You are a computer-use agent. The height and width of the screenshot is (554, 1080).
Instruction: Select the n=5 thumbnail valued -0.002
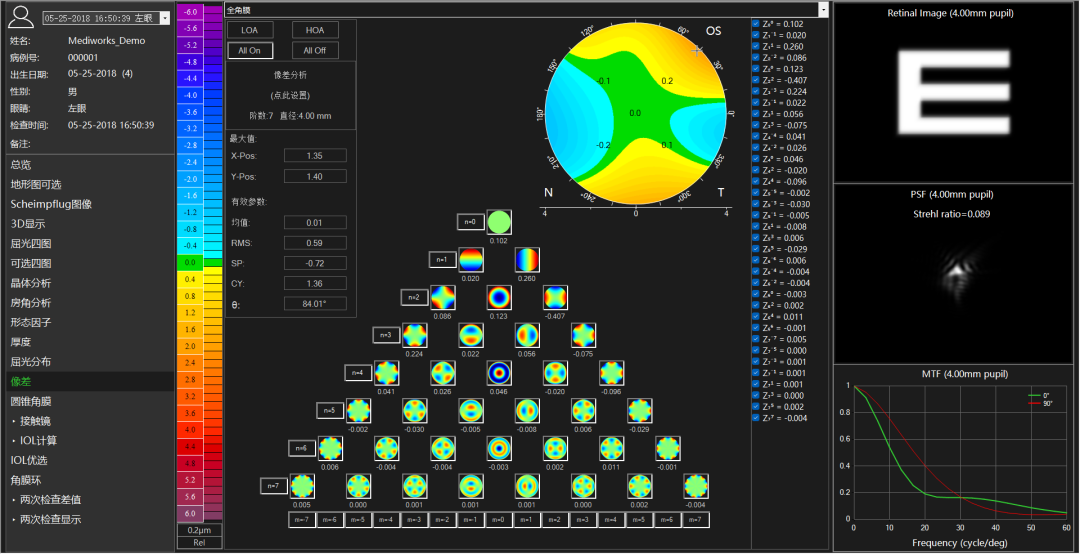(358, 411)
